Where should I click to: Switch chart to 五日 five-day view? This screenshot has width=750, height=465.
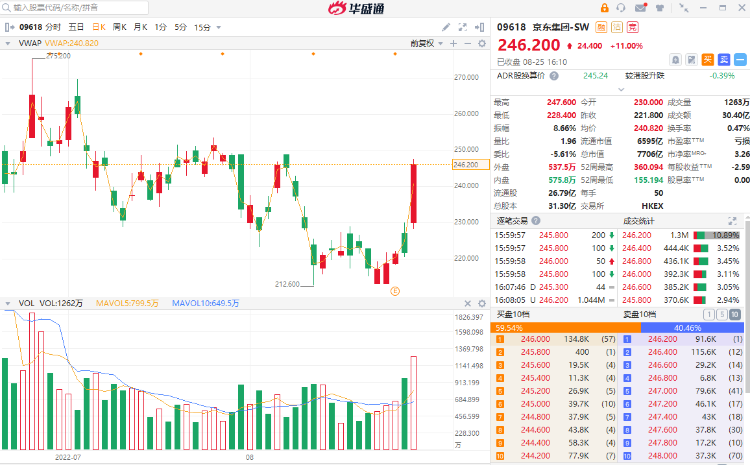(x=76, y=27)
